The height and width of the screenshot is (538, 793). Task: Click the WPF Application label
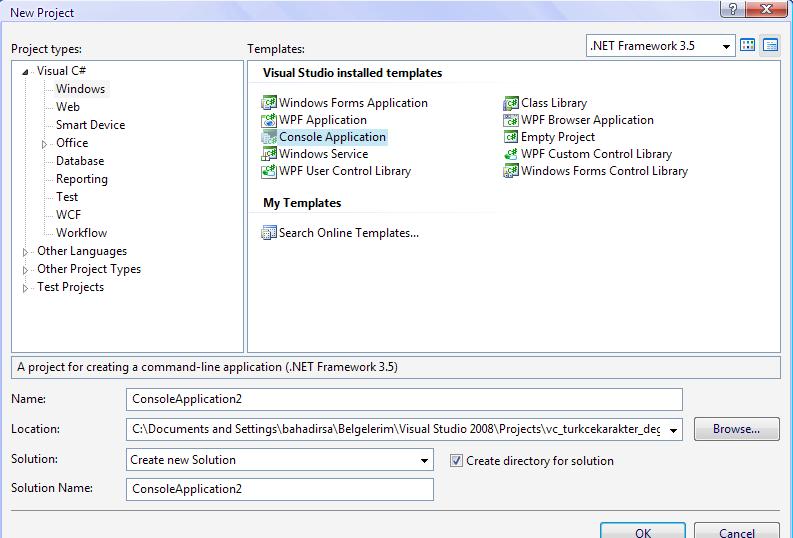point(323,120)
